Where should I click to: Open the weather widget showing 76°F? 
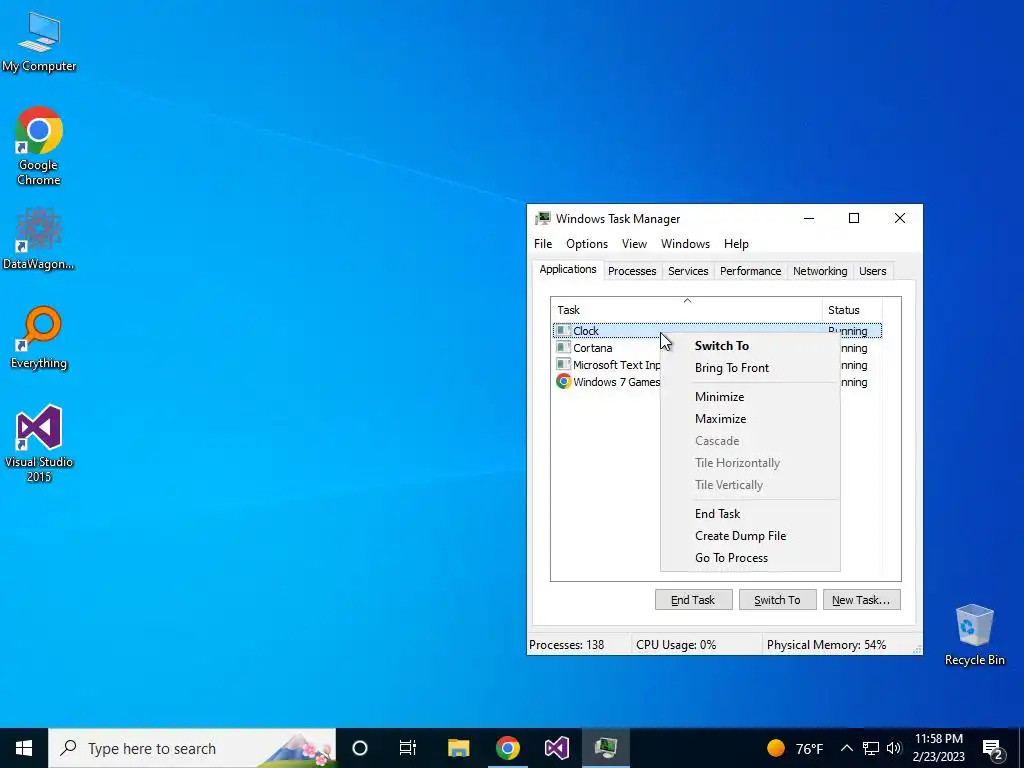pos(795,748)
